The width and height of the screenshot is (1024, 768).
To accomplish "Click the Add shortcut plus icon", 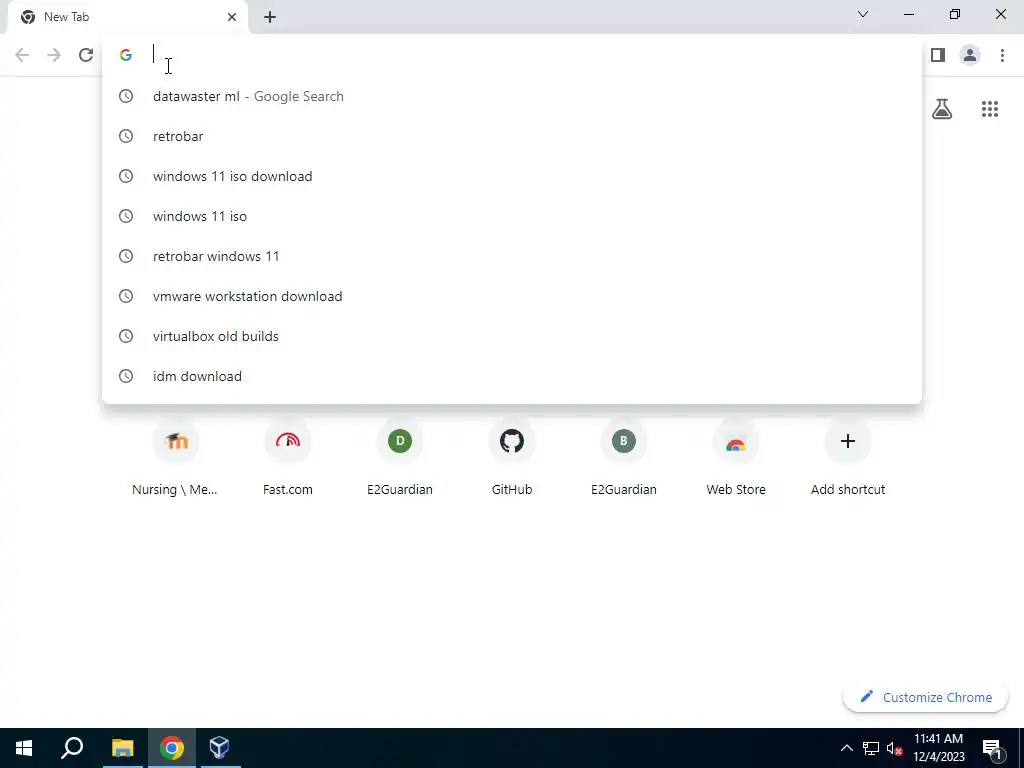I will pyautogui.click(x=848, y=441).
